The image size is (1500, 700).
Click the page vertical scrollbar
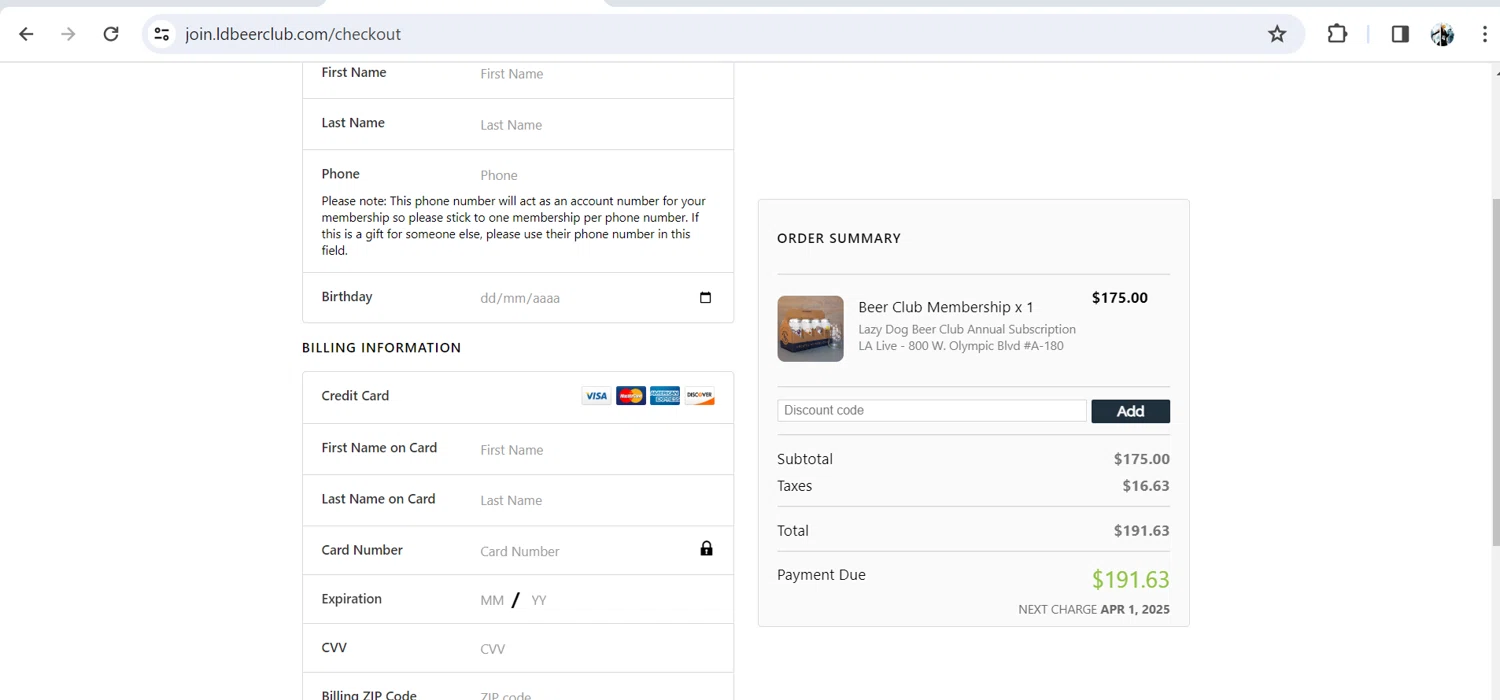point(1495,372)
